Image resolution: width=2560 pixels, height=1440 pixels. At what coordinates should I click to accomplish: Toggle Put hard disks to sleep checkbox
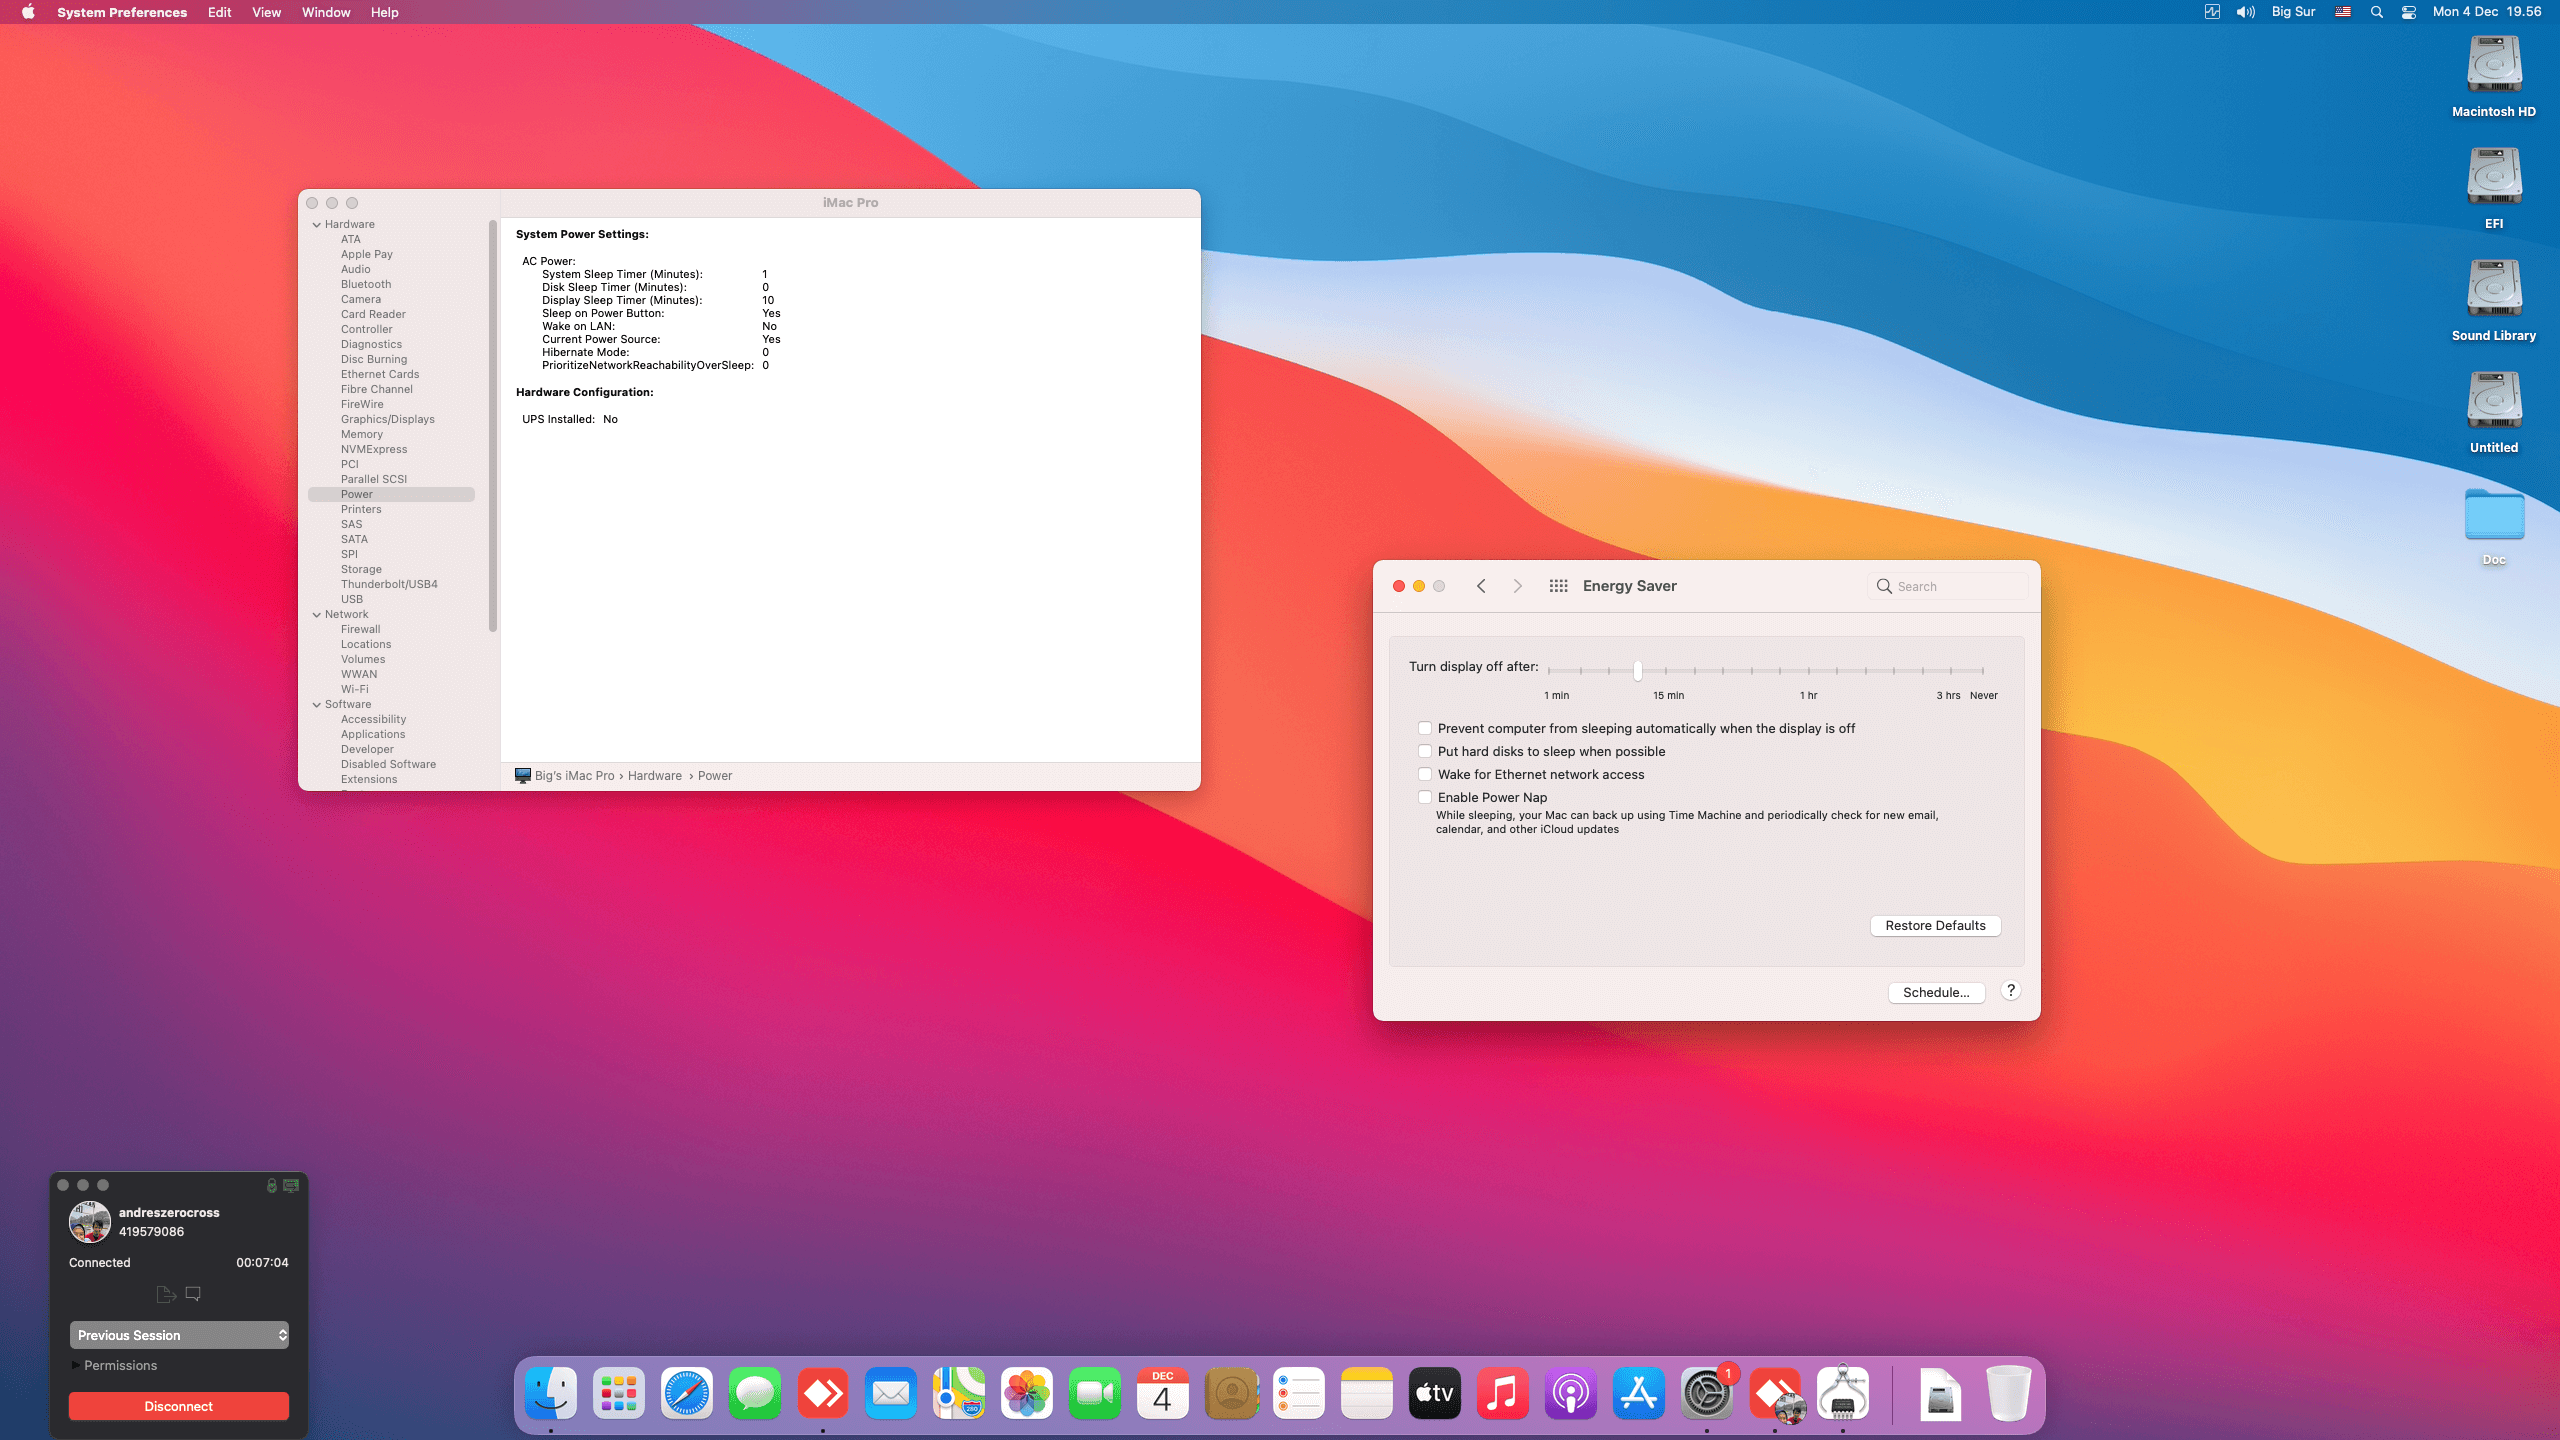pos(1425,751)
